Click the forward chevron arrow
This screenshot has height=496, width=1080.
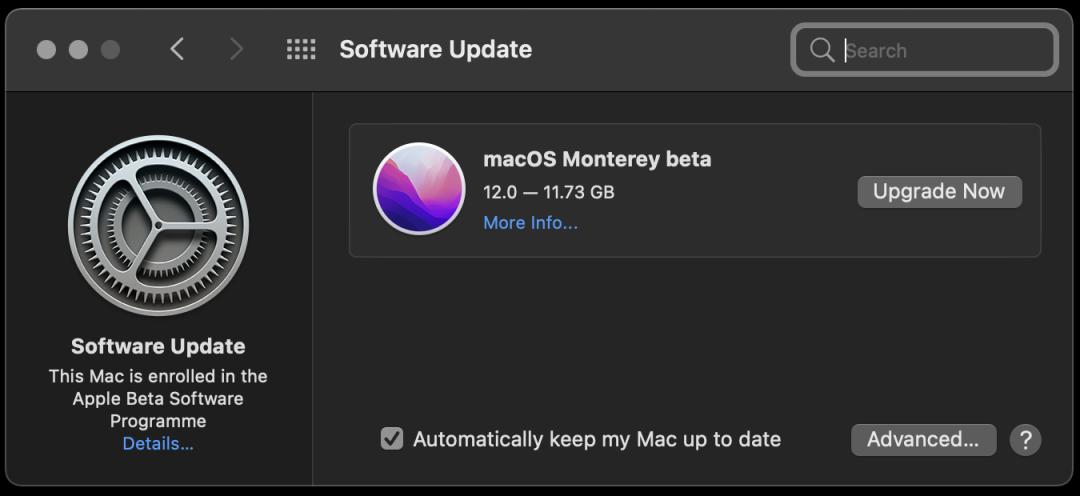coord(236,49)
